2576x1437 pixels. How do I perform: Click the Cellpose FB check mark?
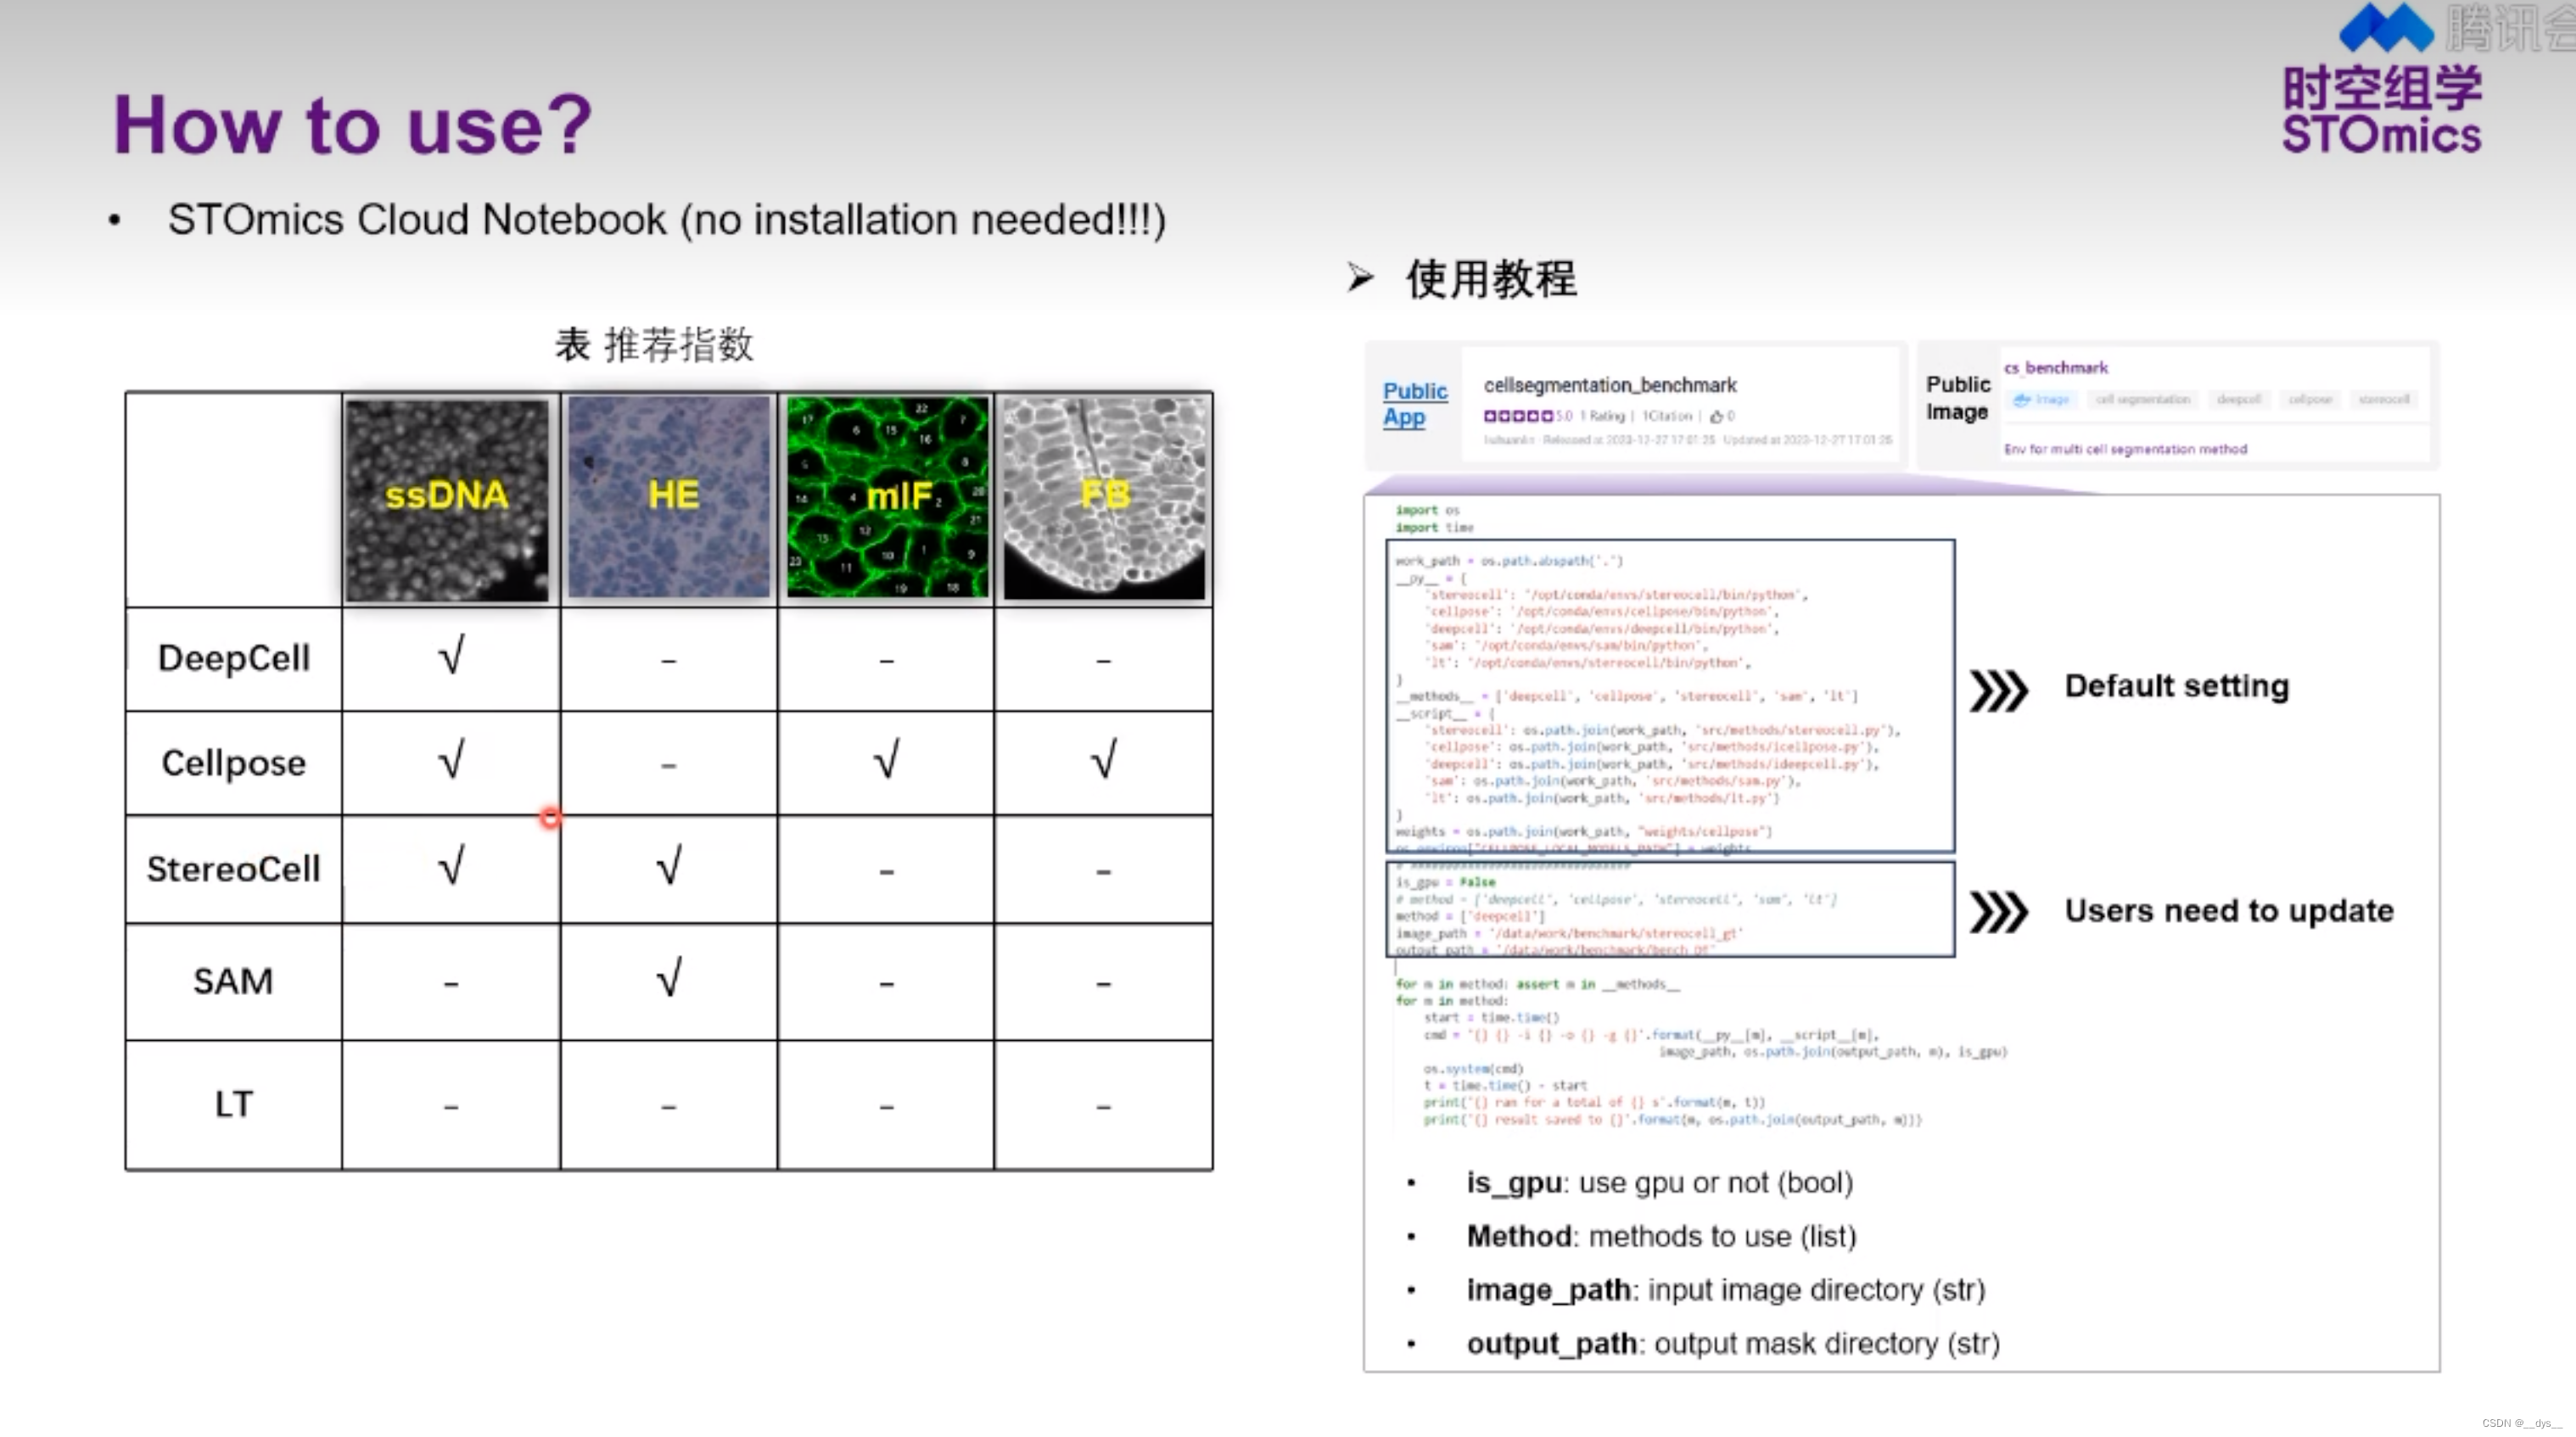[x=1103, y=760]
